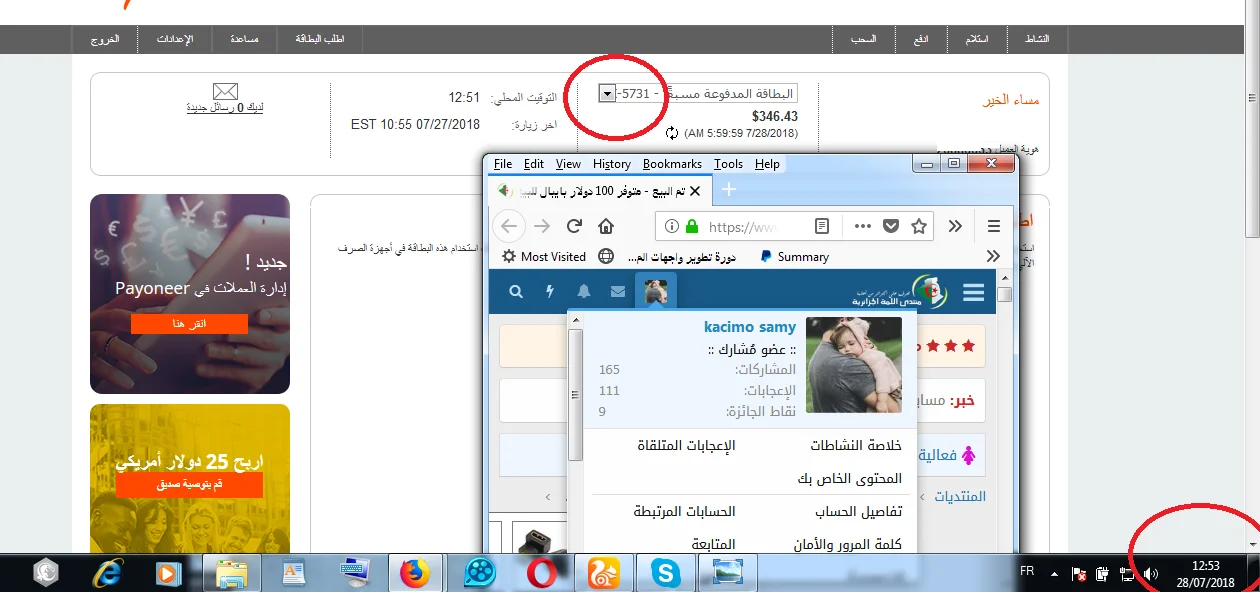Expand Firefox toolbar overflow chevron

coord(955,226)
